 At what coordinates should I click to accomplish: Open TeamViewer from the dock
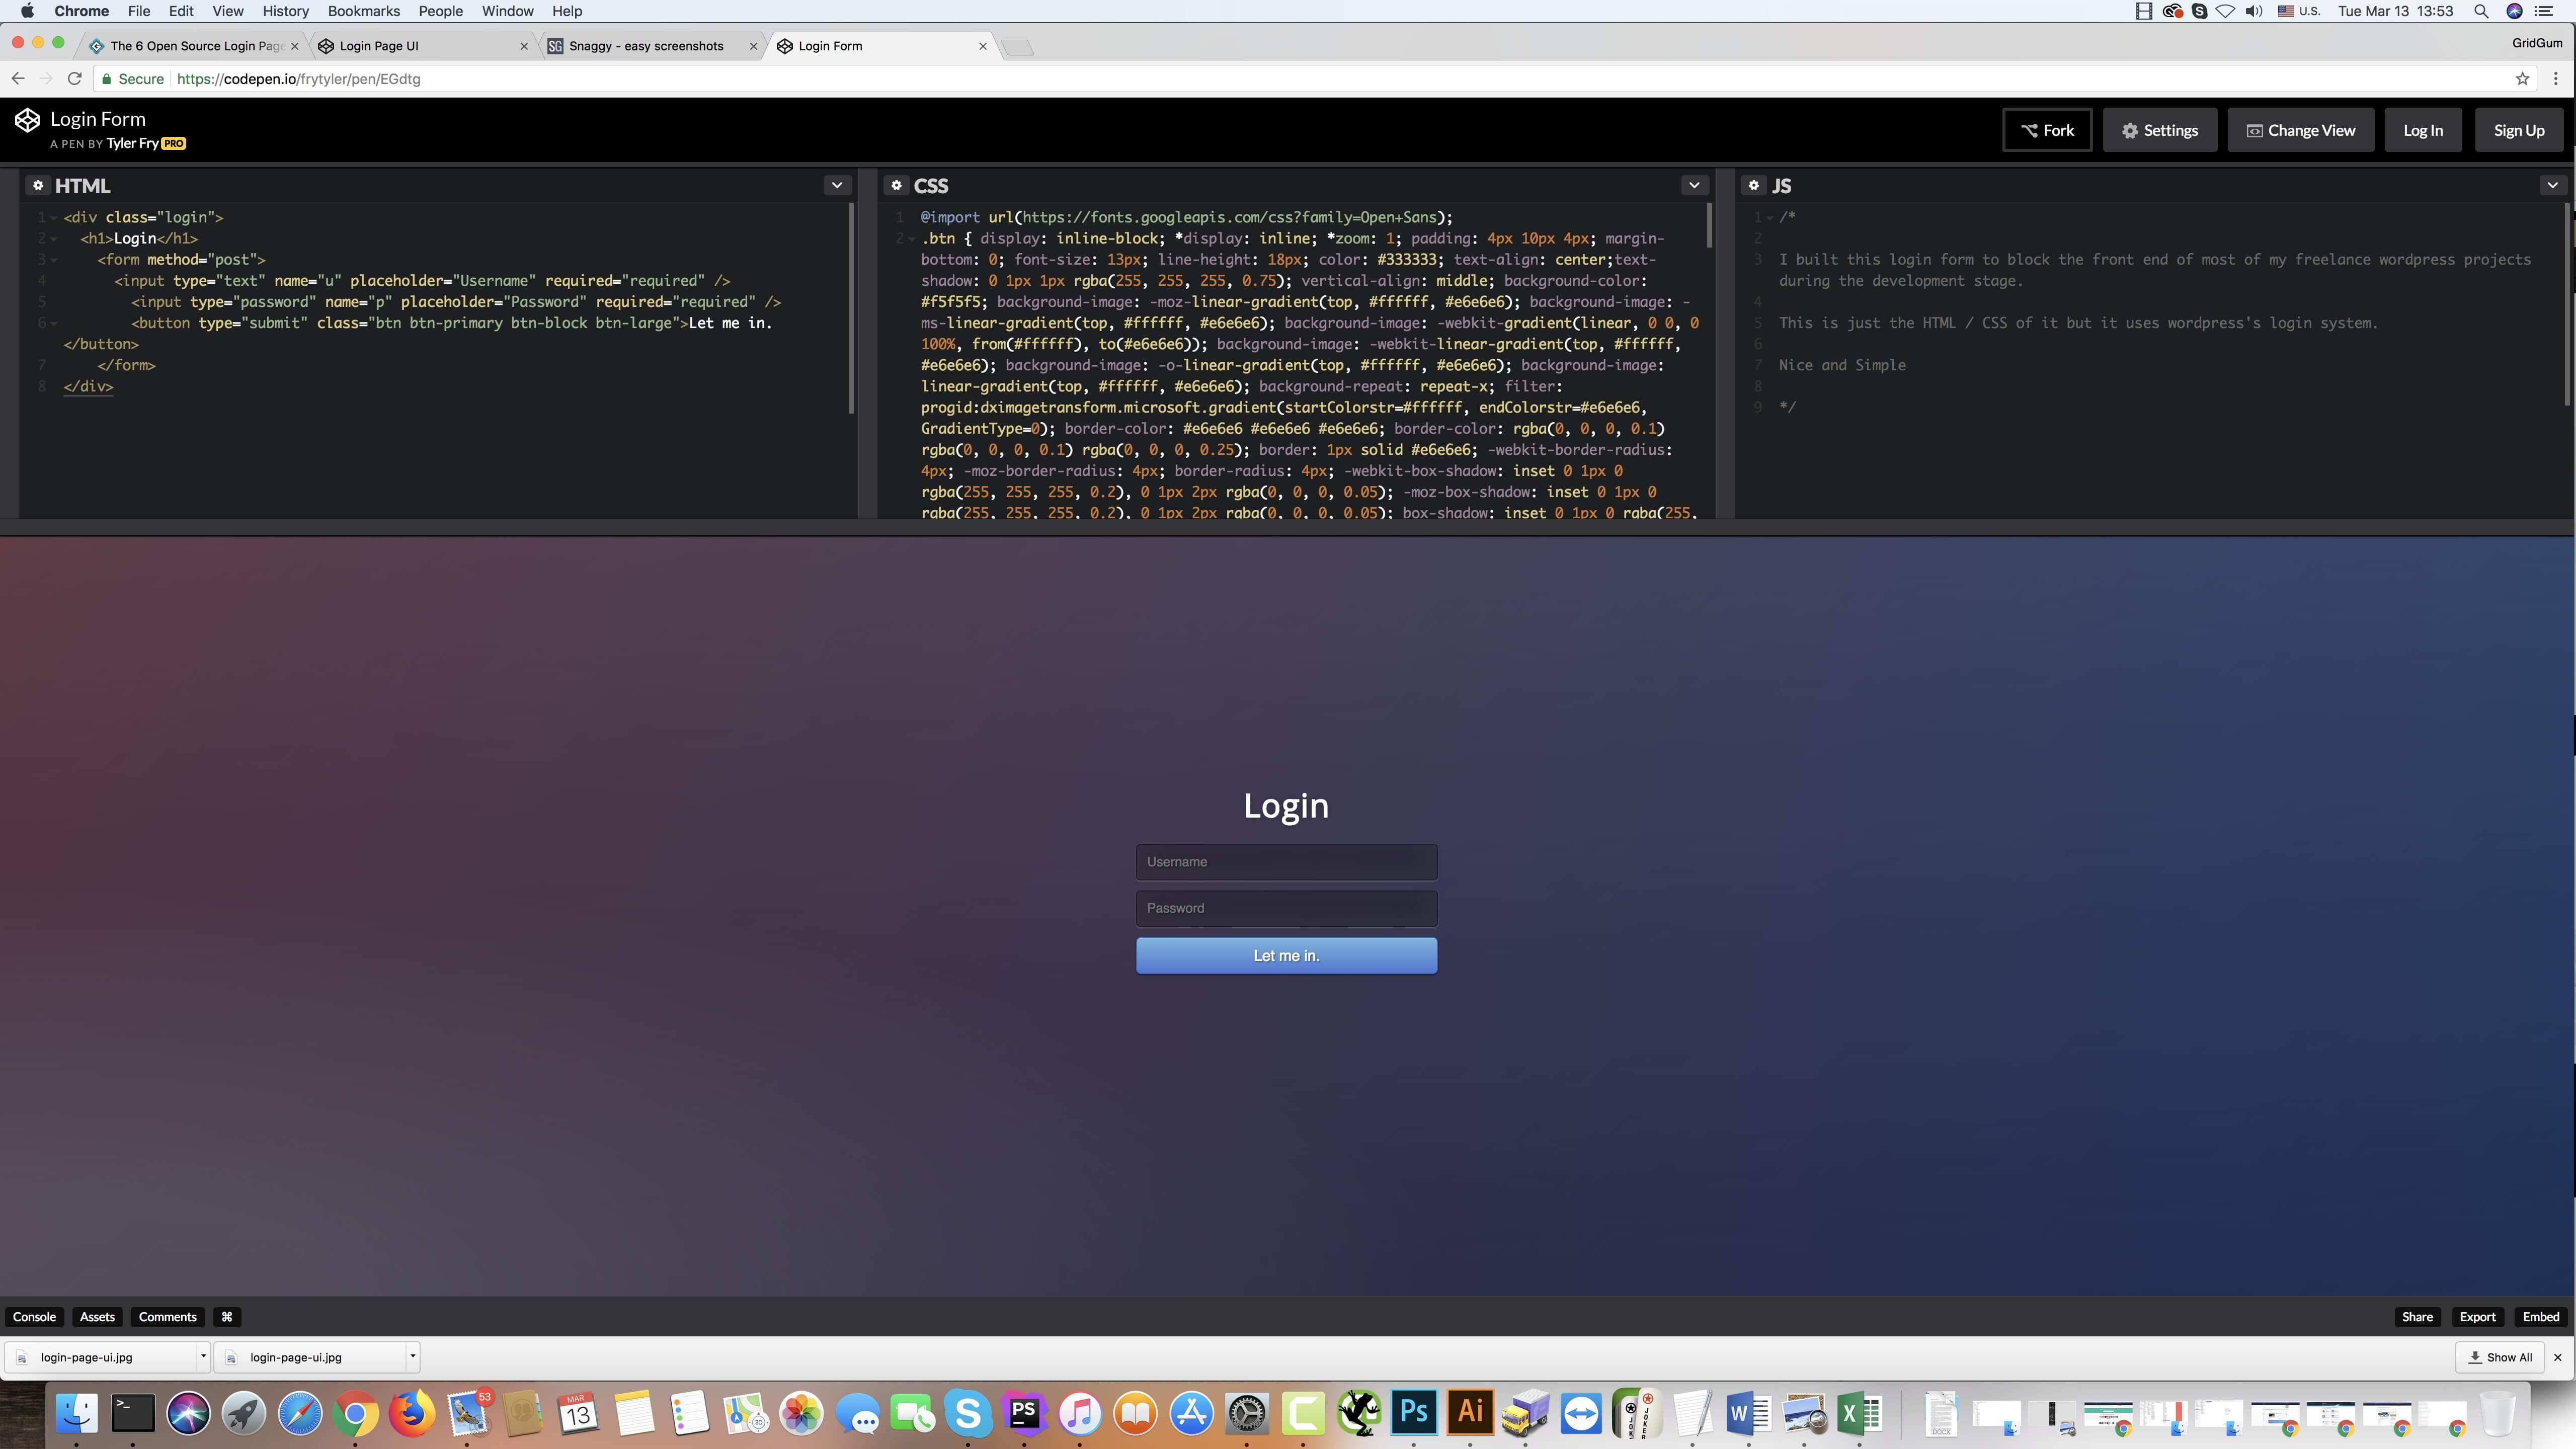pos(1581,1413)
